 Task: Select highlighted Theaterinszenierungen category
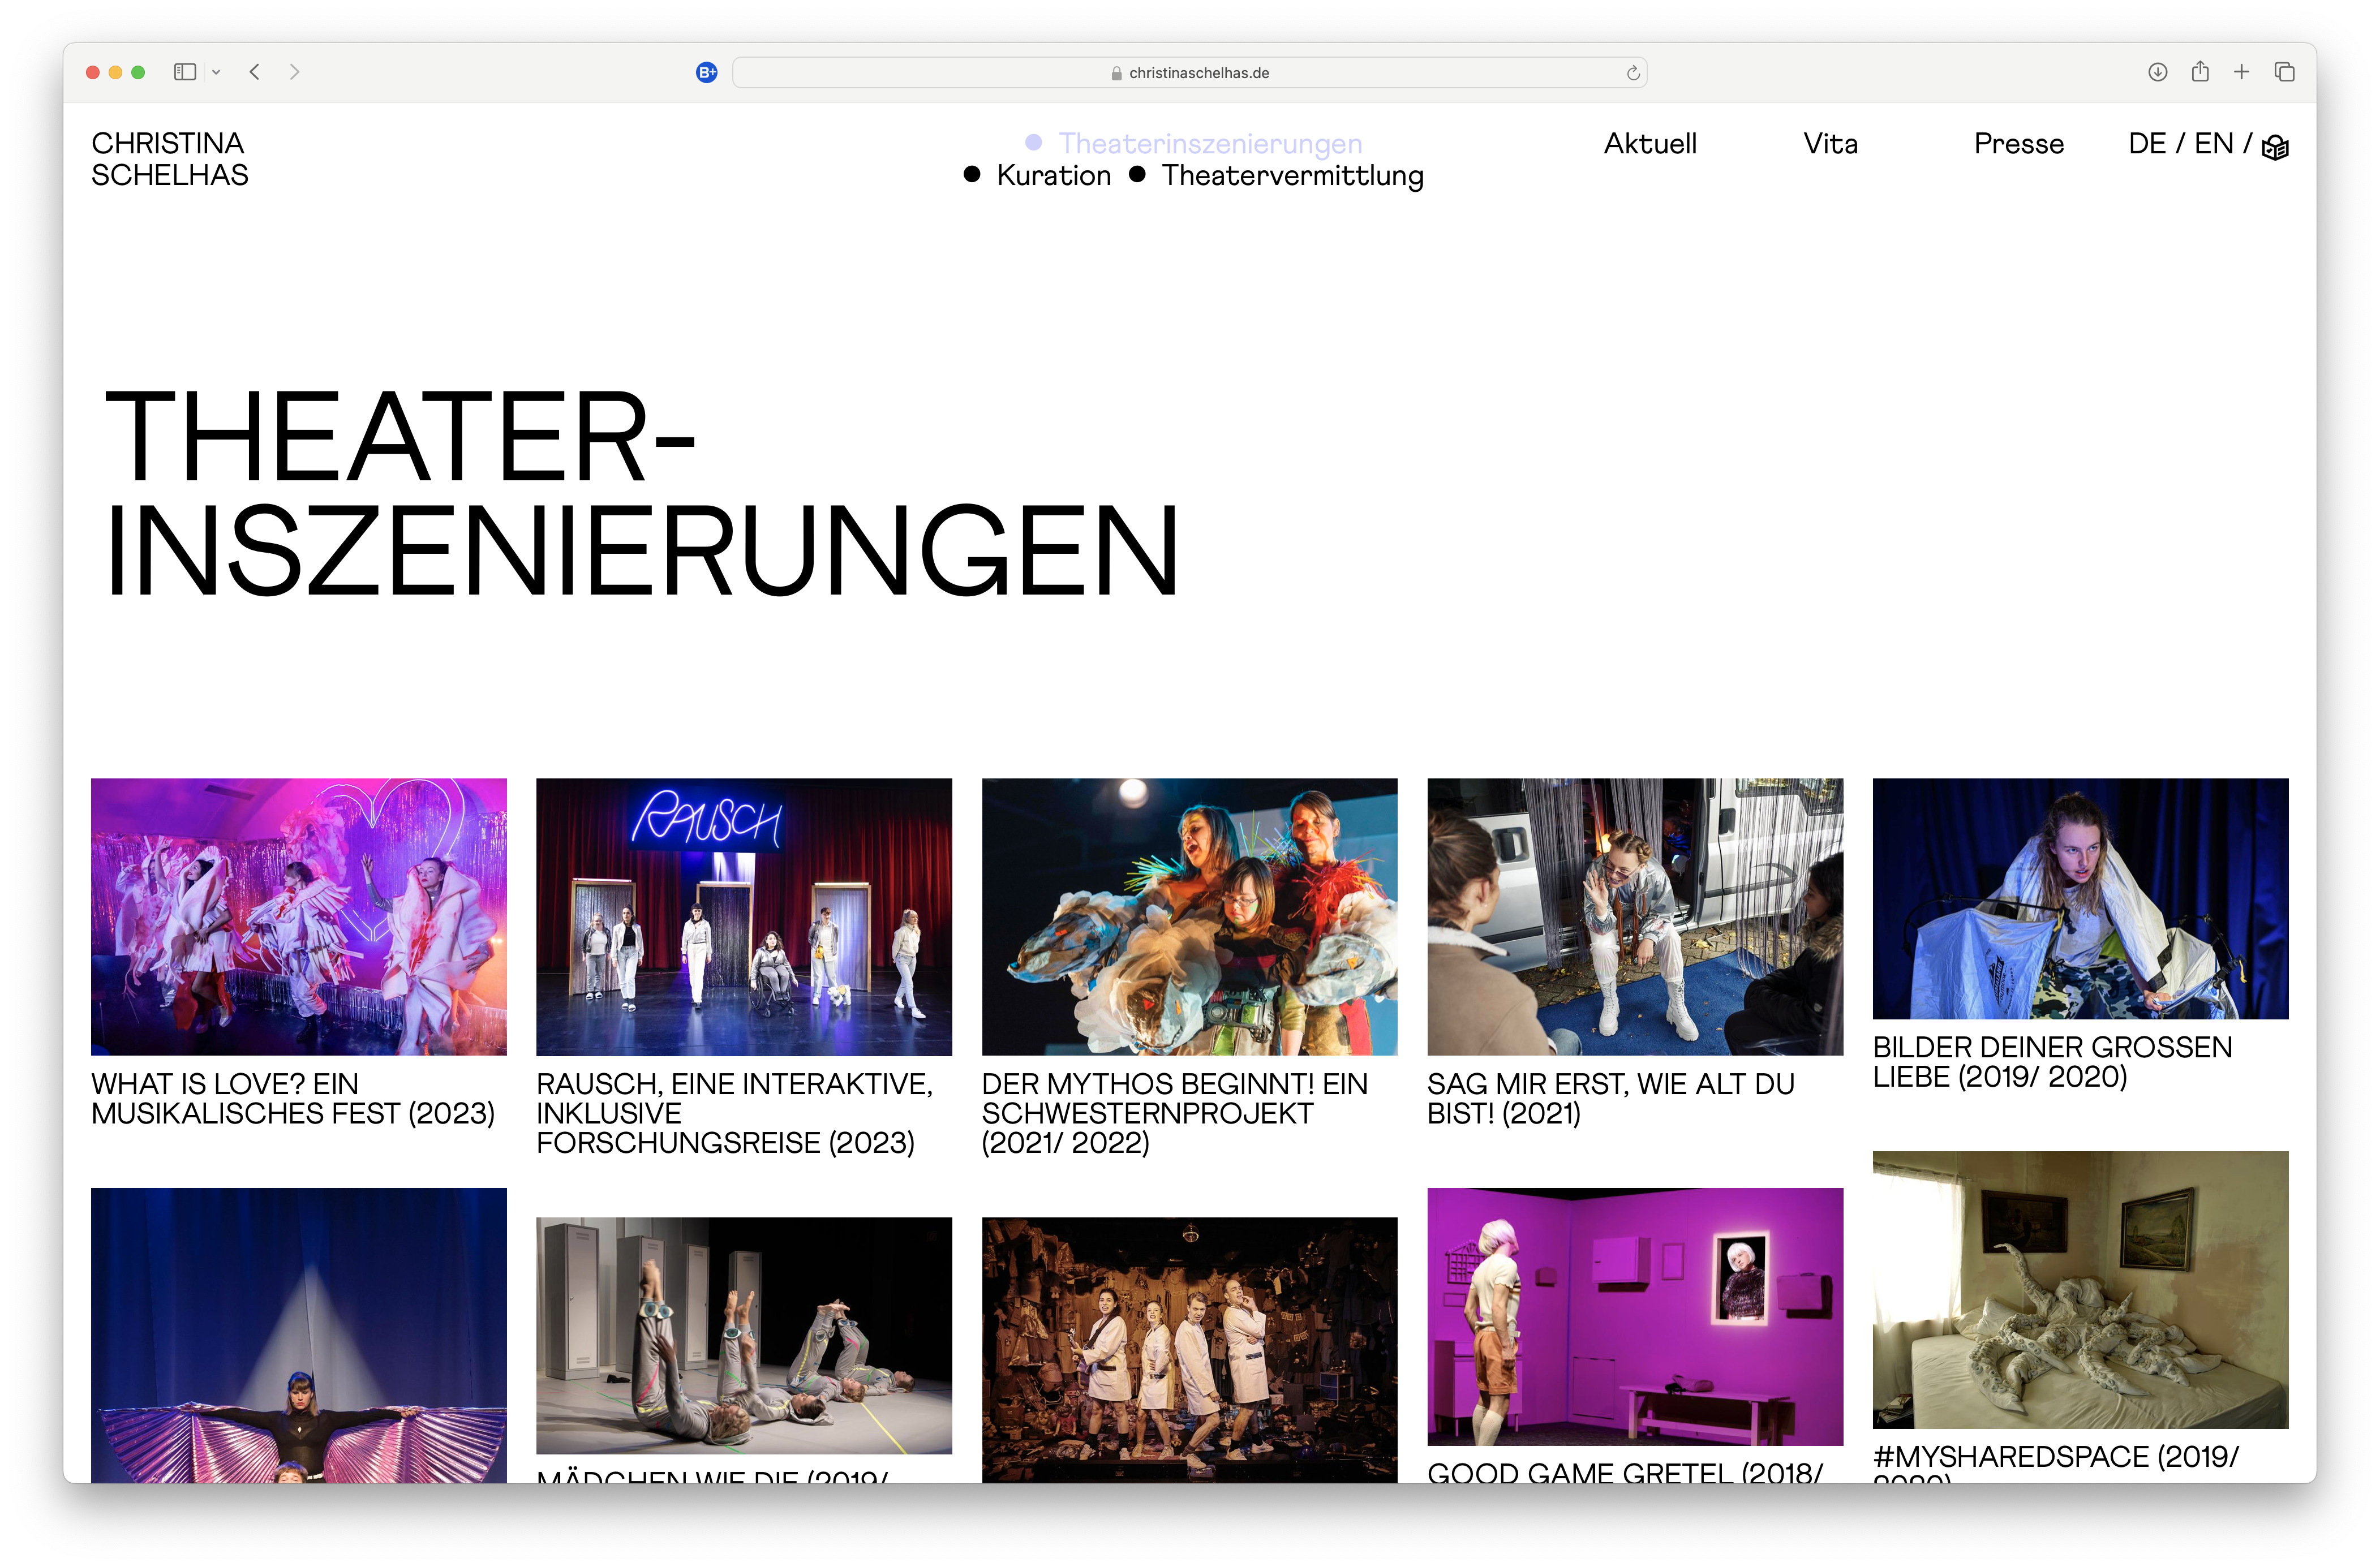(x=1210, y=144)
